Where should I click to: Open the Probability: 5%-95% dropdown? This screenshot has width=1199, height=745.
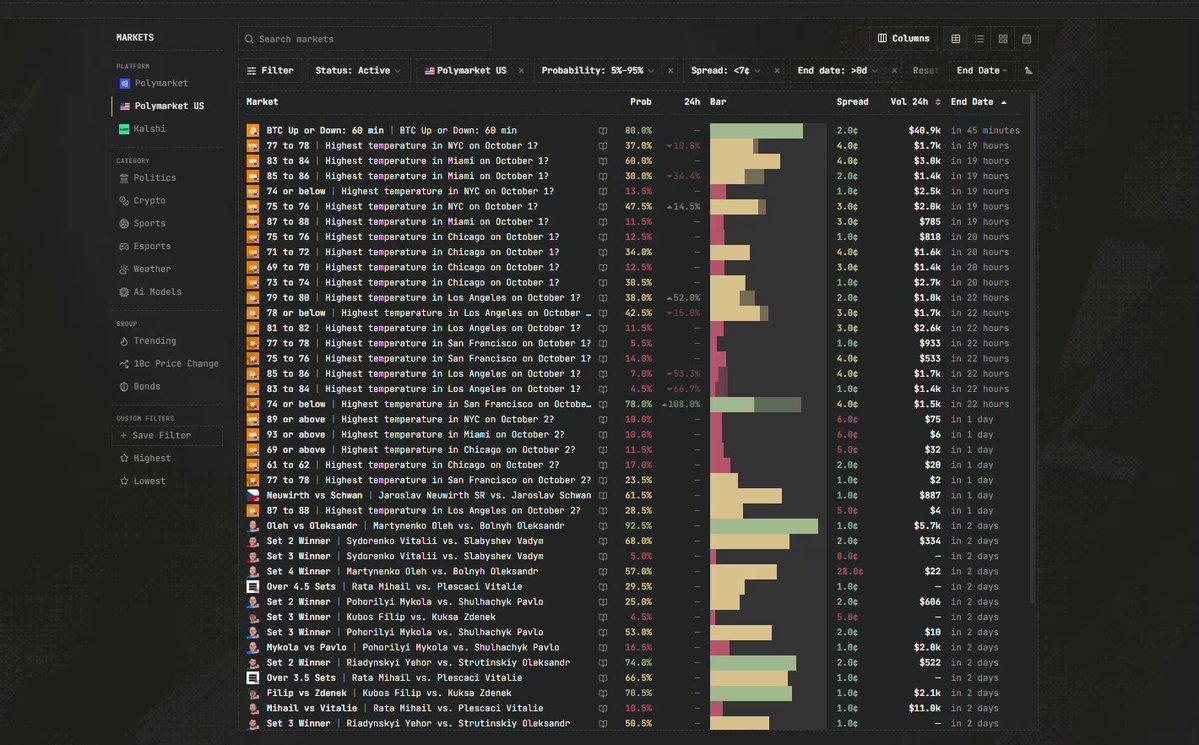597,70
